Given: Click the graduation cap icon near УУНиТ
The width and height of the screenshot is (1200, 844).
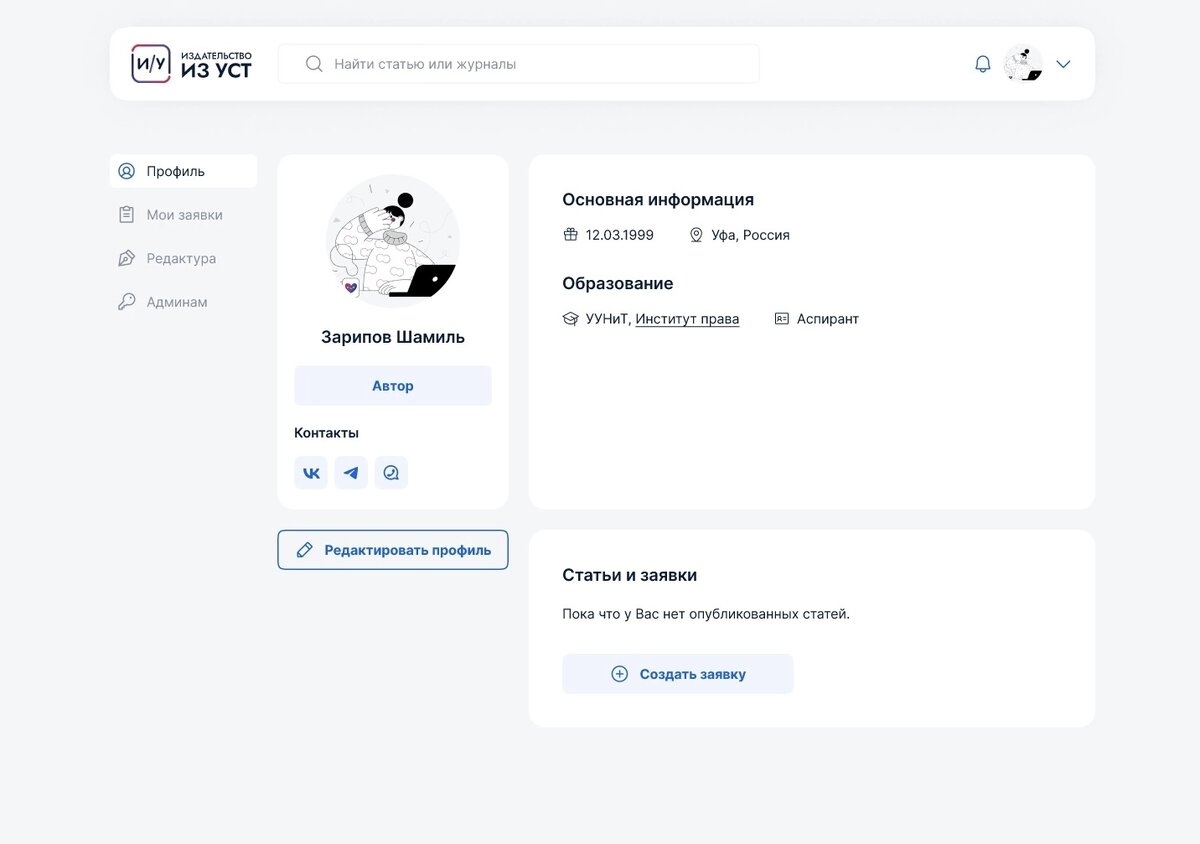Looking at the screenshot, I should [x=569, y=318].
